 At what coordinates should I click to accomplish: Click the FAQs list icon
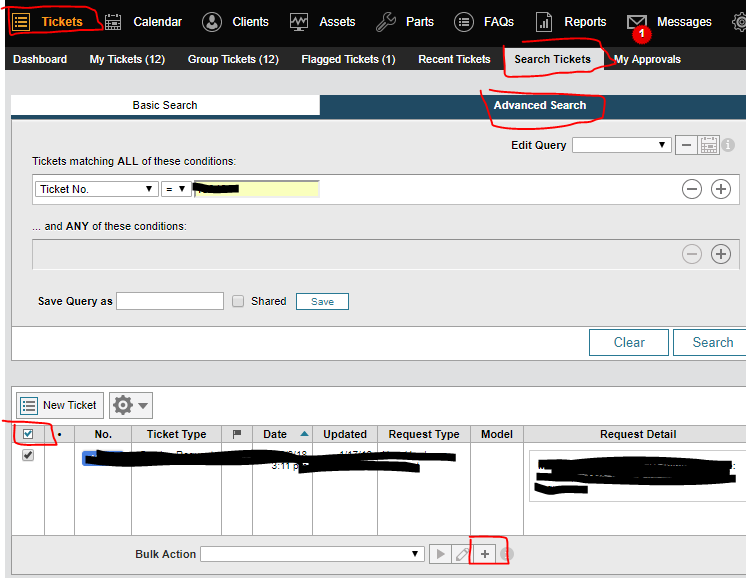[463, 22]
